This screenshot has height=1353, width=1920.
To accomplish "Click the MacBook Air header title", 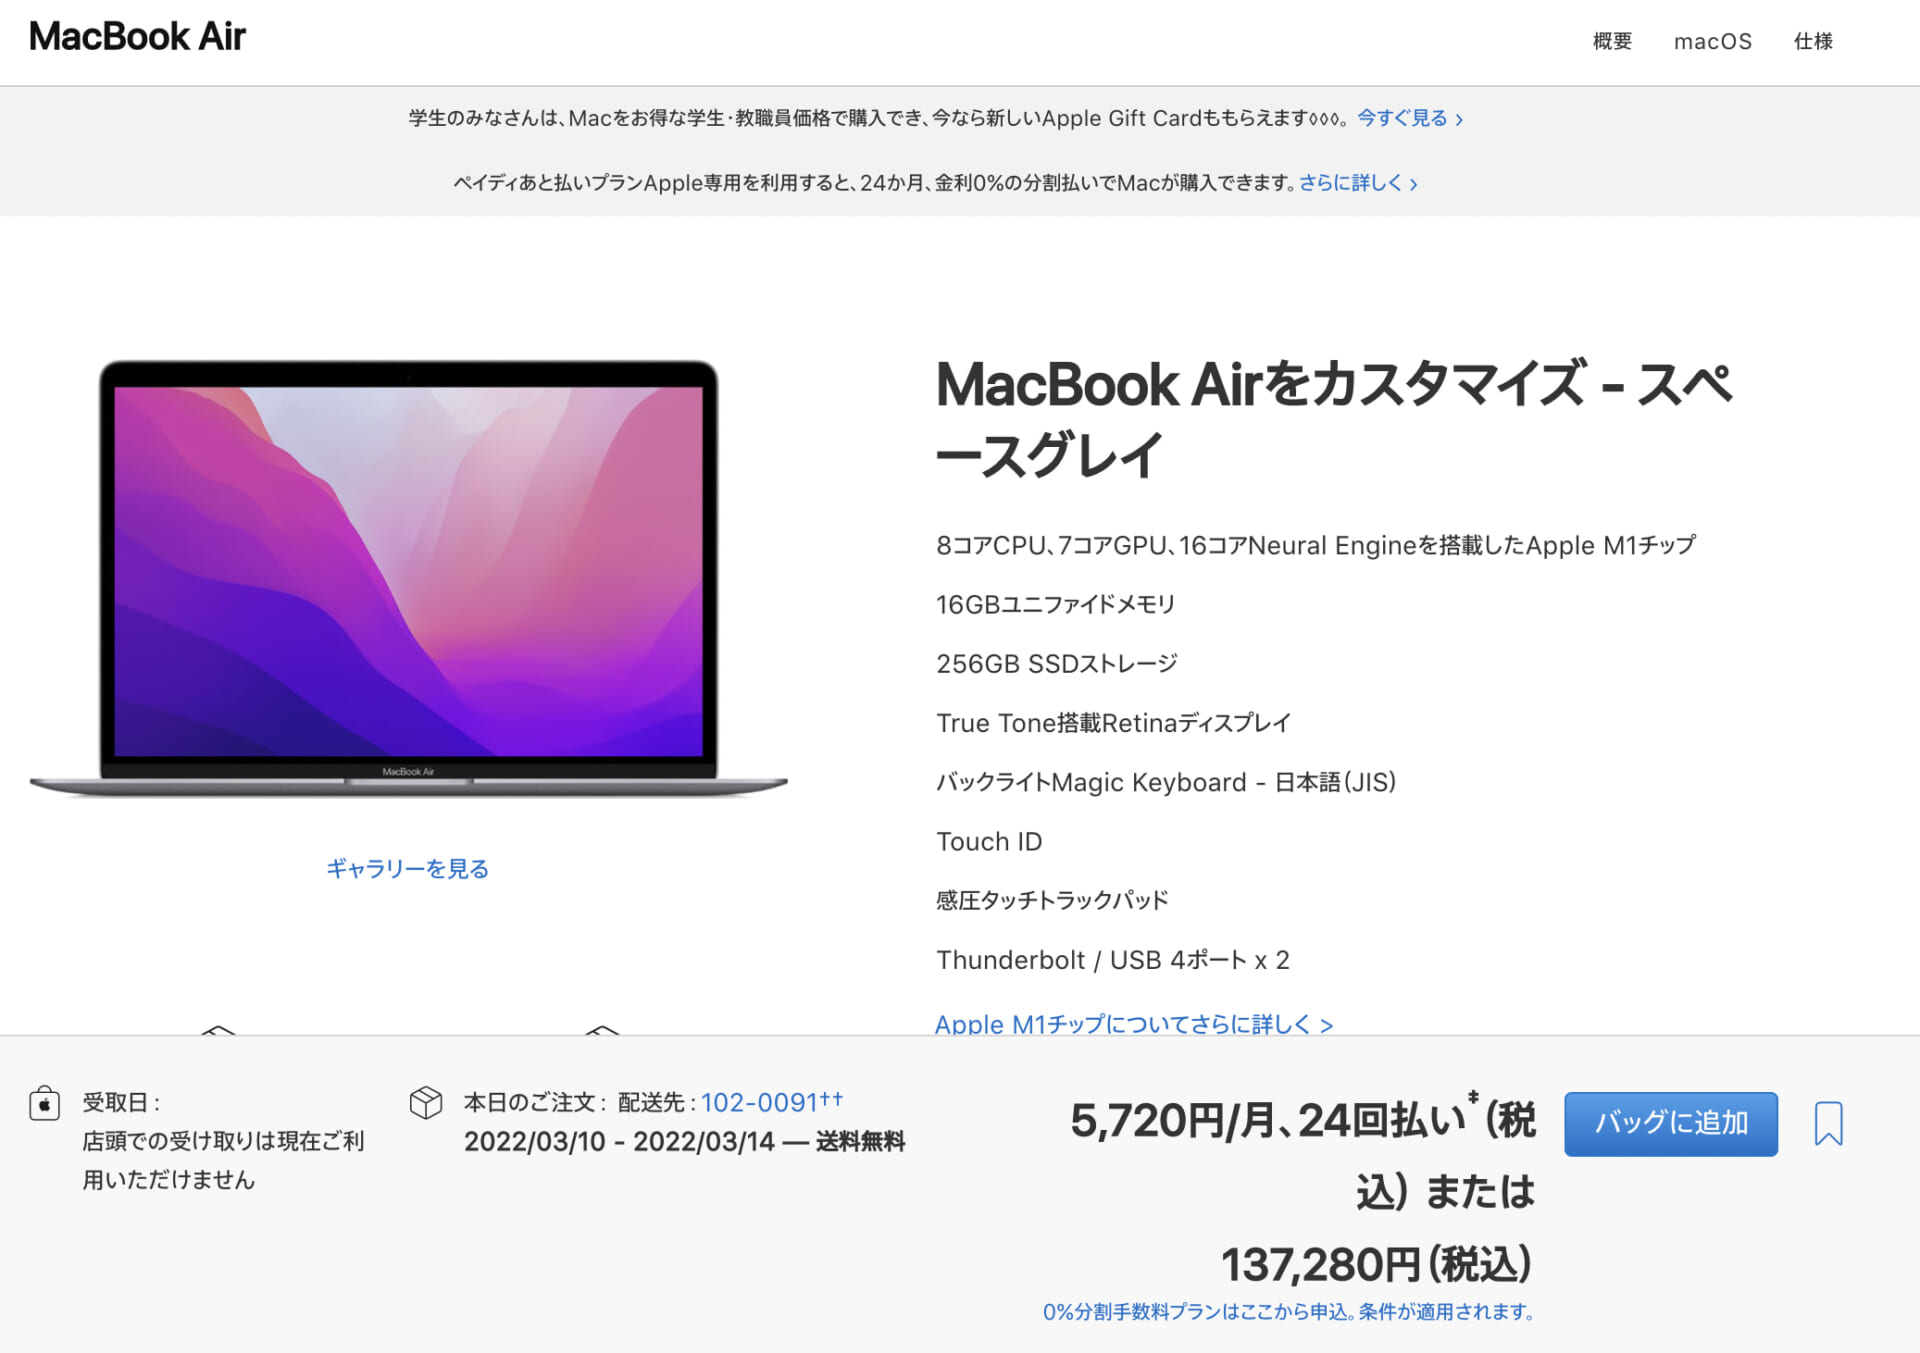I will (137, 36).
